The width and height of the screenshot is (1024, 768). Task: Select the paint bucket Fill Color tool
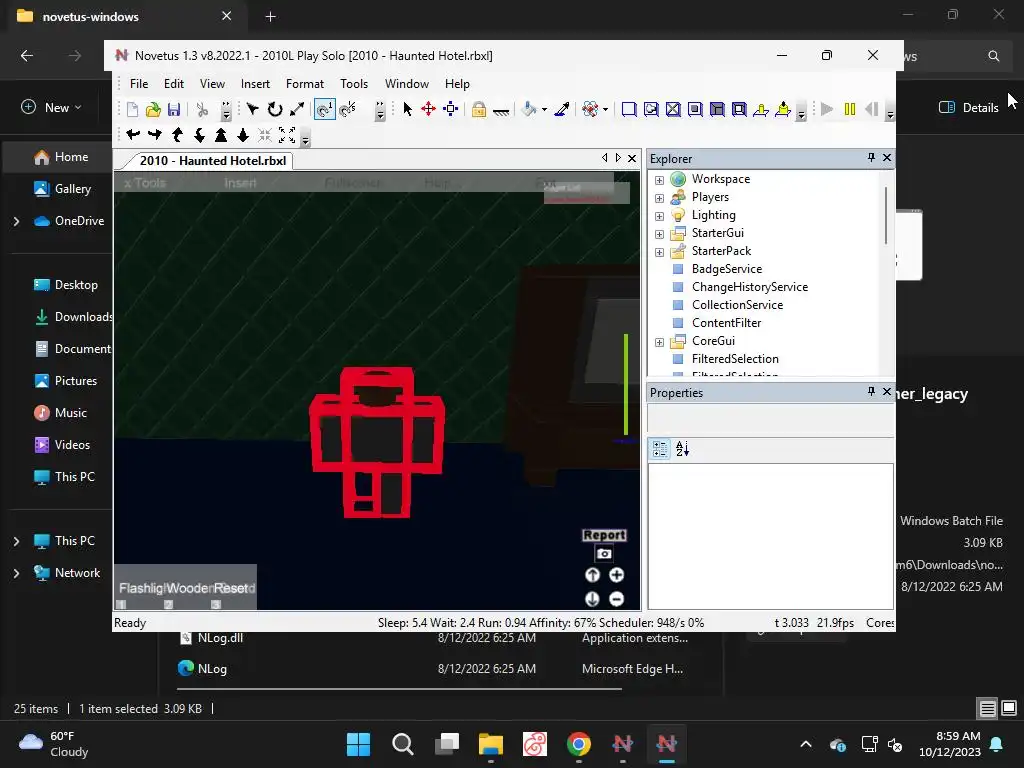529,109
